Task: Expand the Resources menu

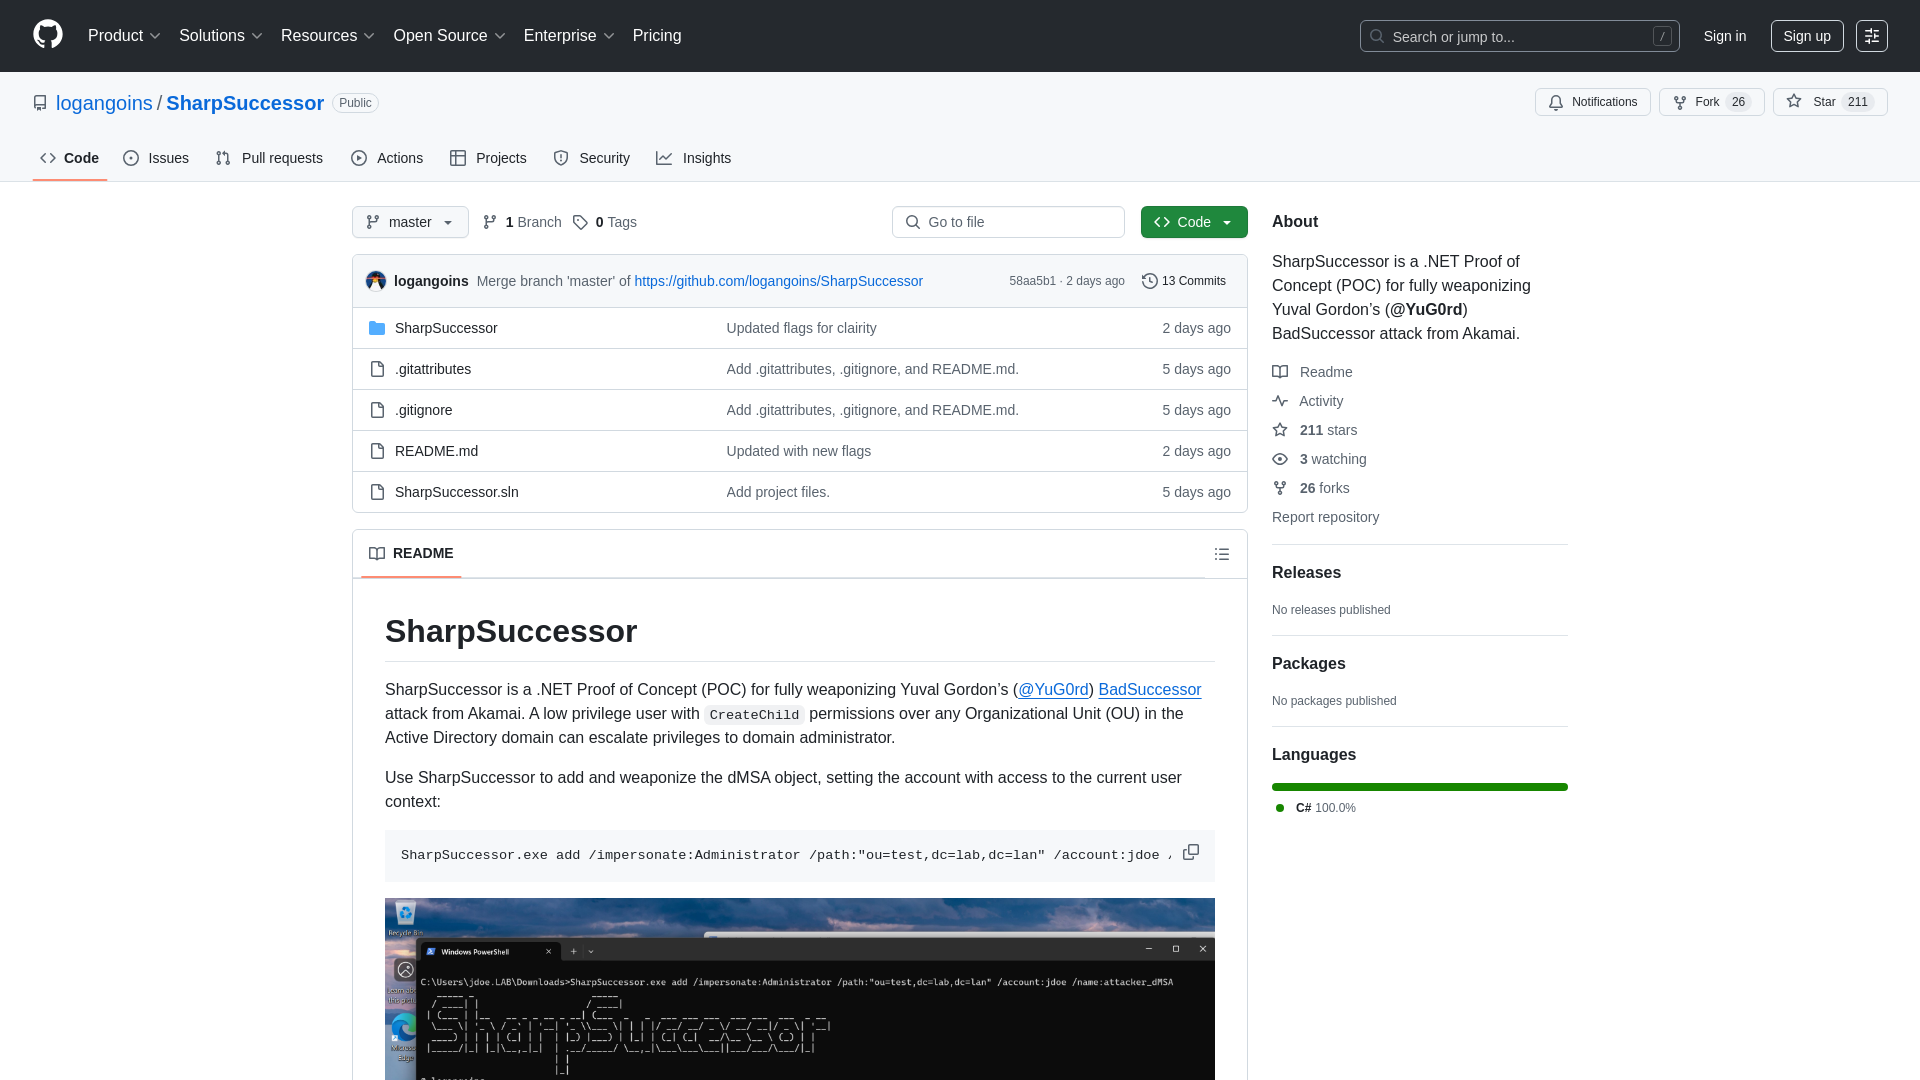Action: 328,36
